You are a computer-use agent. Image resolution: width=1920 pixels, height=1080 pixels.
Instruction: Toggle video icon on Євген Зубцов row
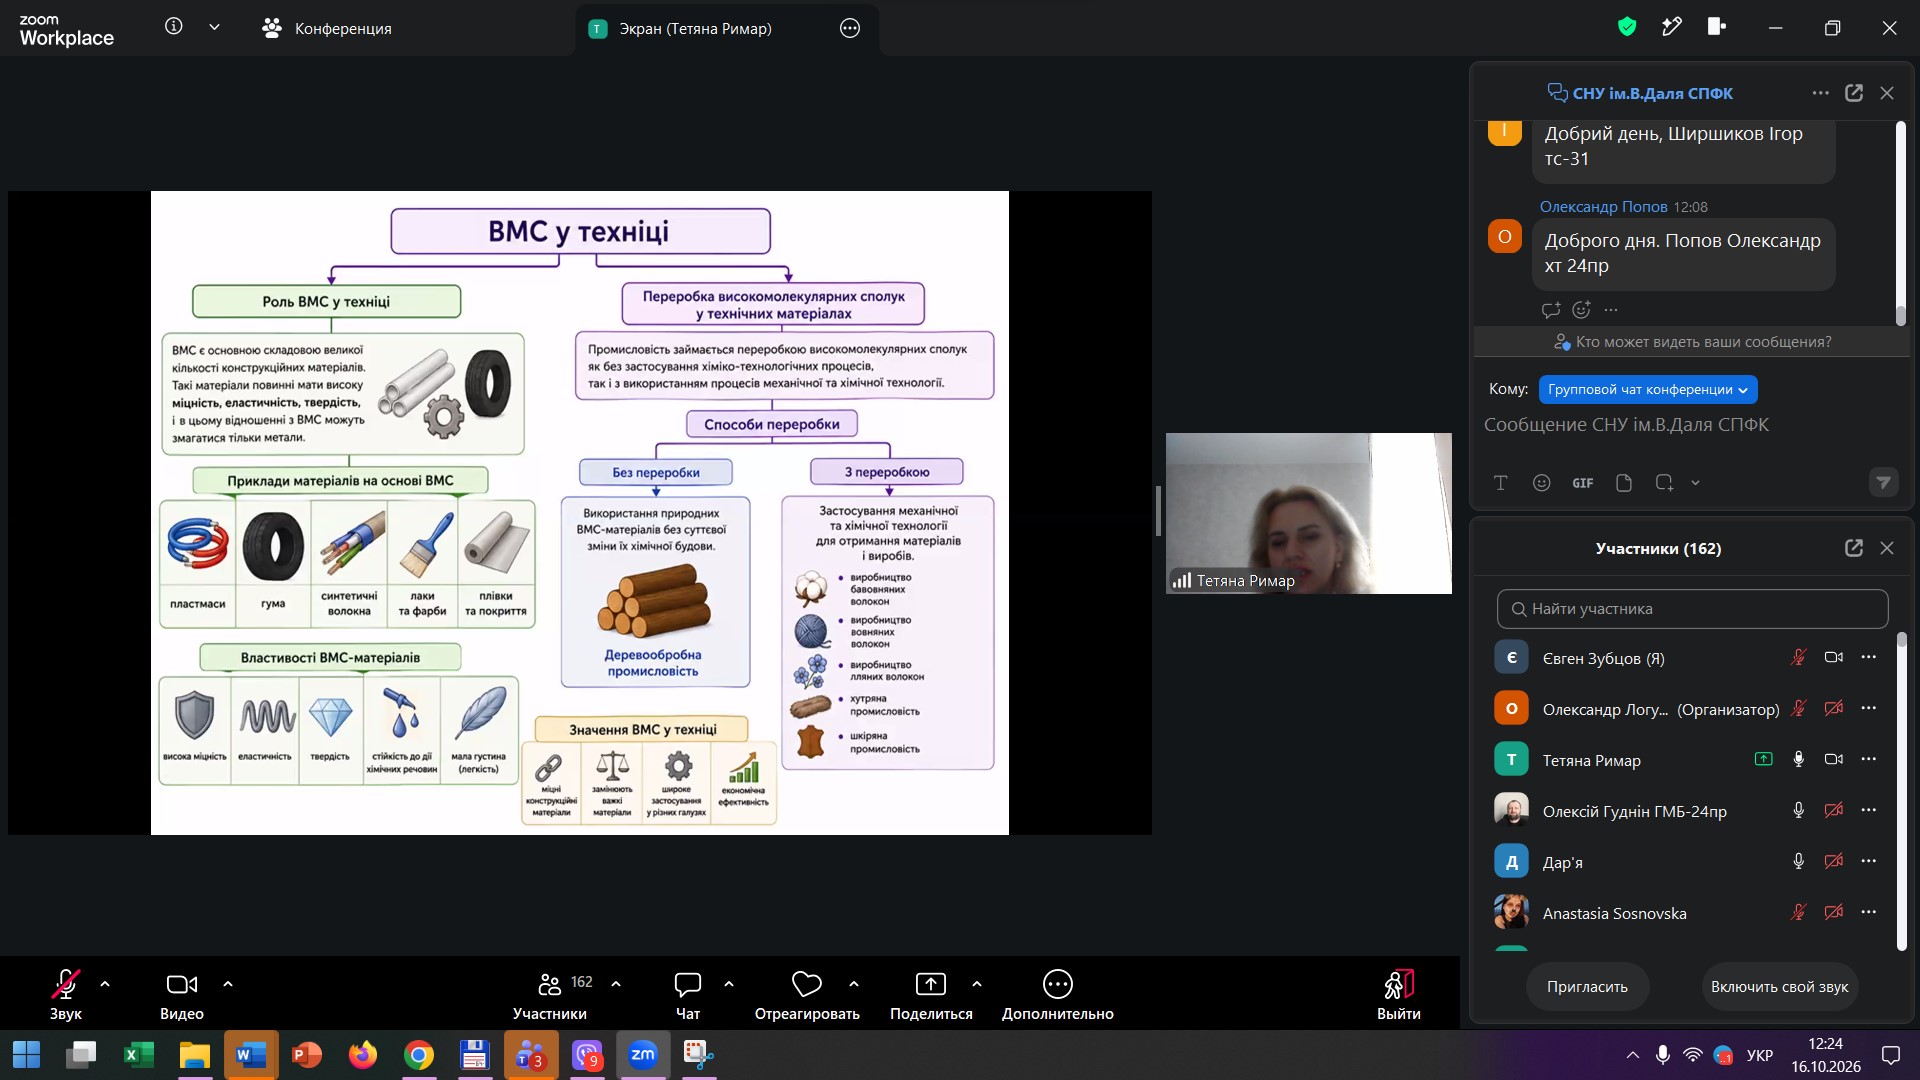tap(1833, 657)
